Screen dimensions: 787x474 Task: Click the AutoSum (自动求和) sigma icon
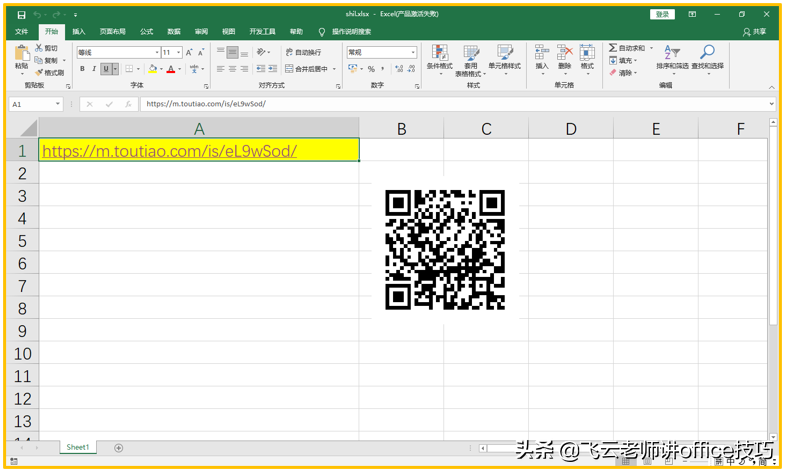[x=613, y=48]
